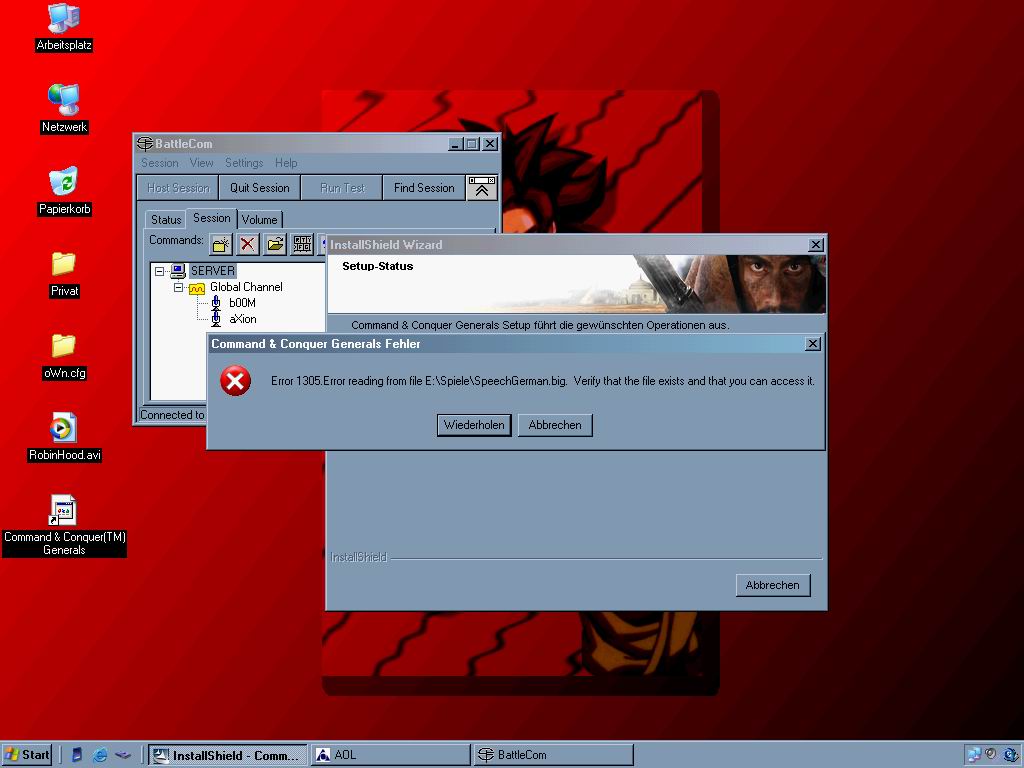The width and height of the screenshot is (1024, 768).
Task: Open the Session menu in BattleCom
Action: [x=159, y=163]
